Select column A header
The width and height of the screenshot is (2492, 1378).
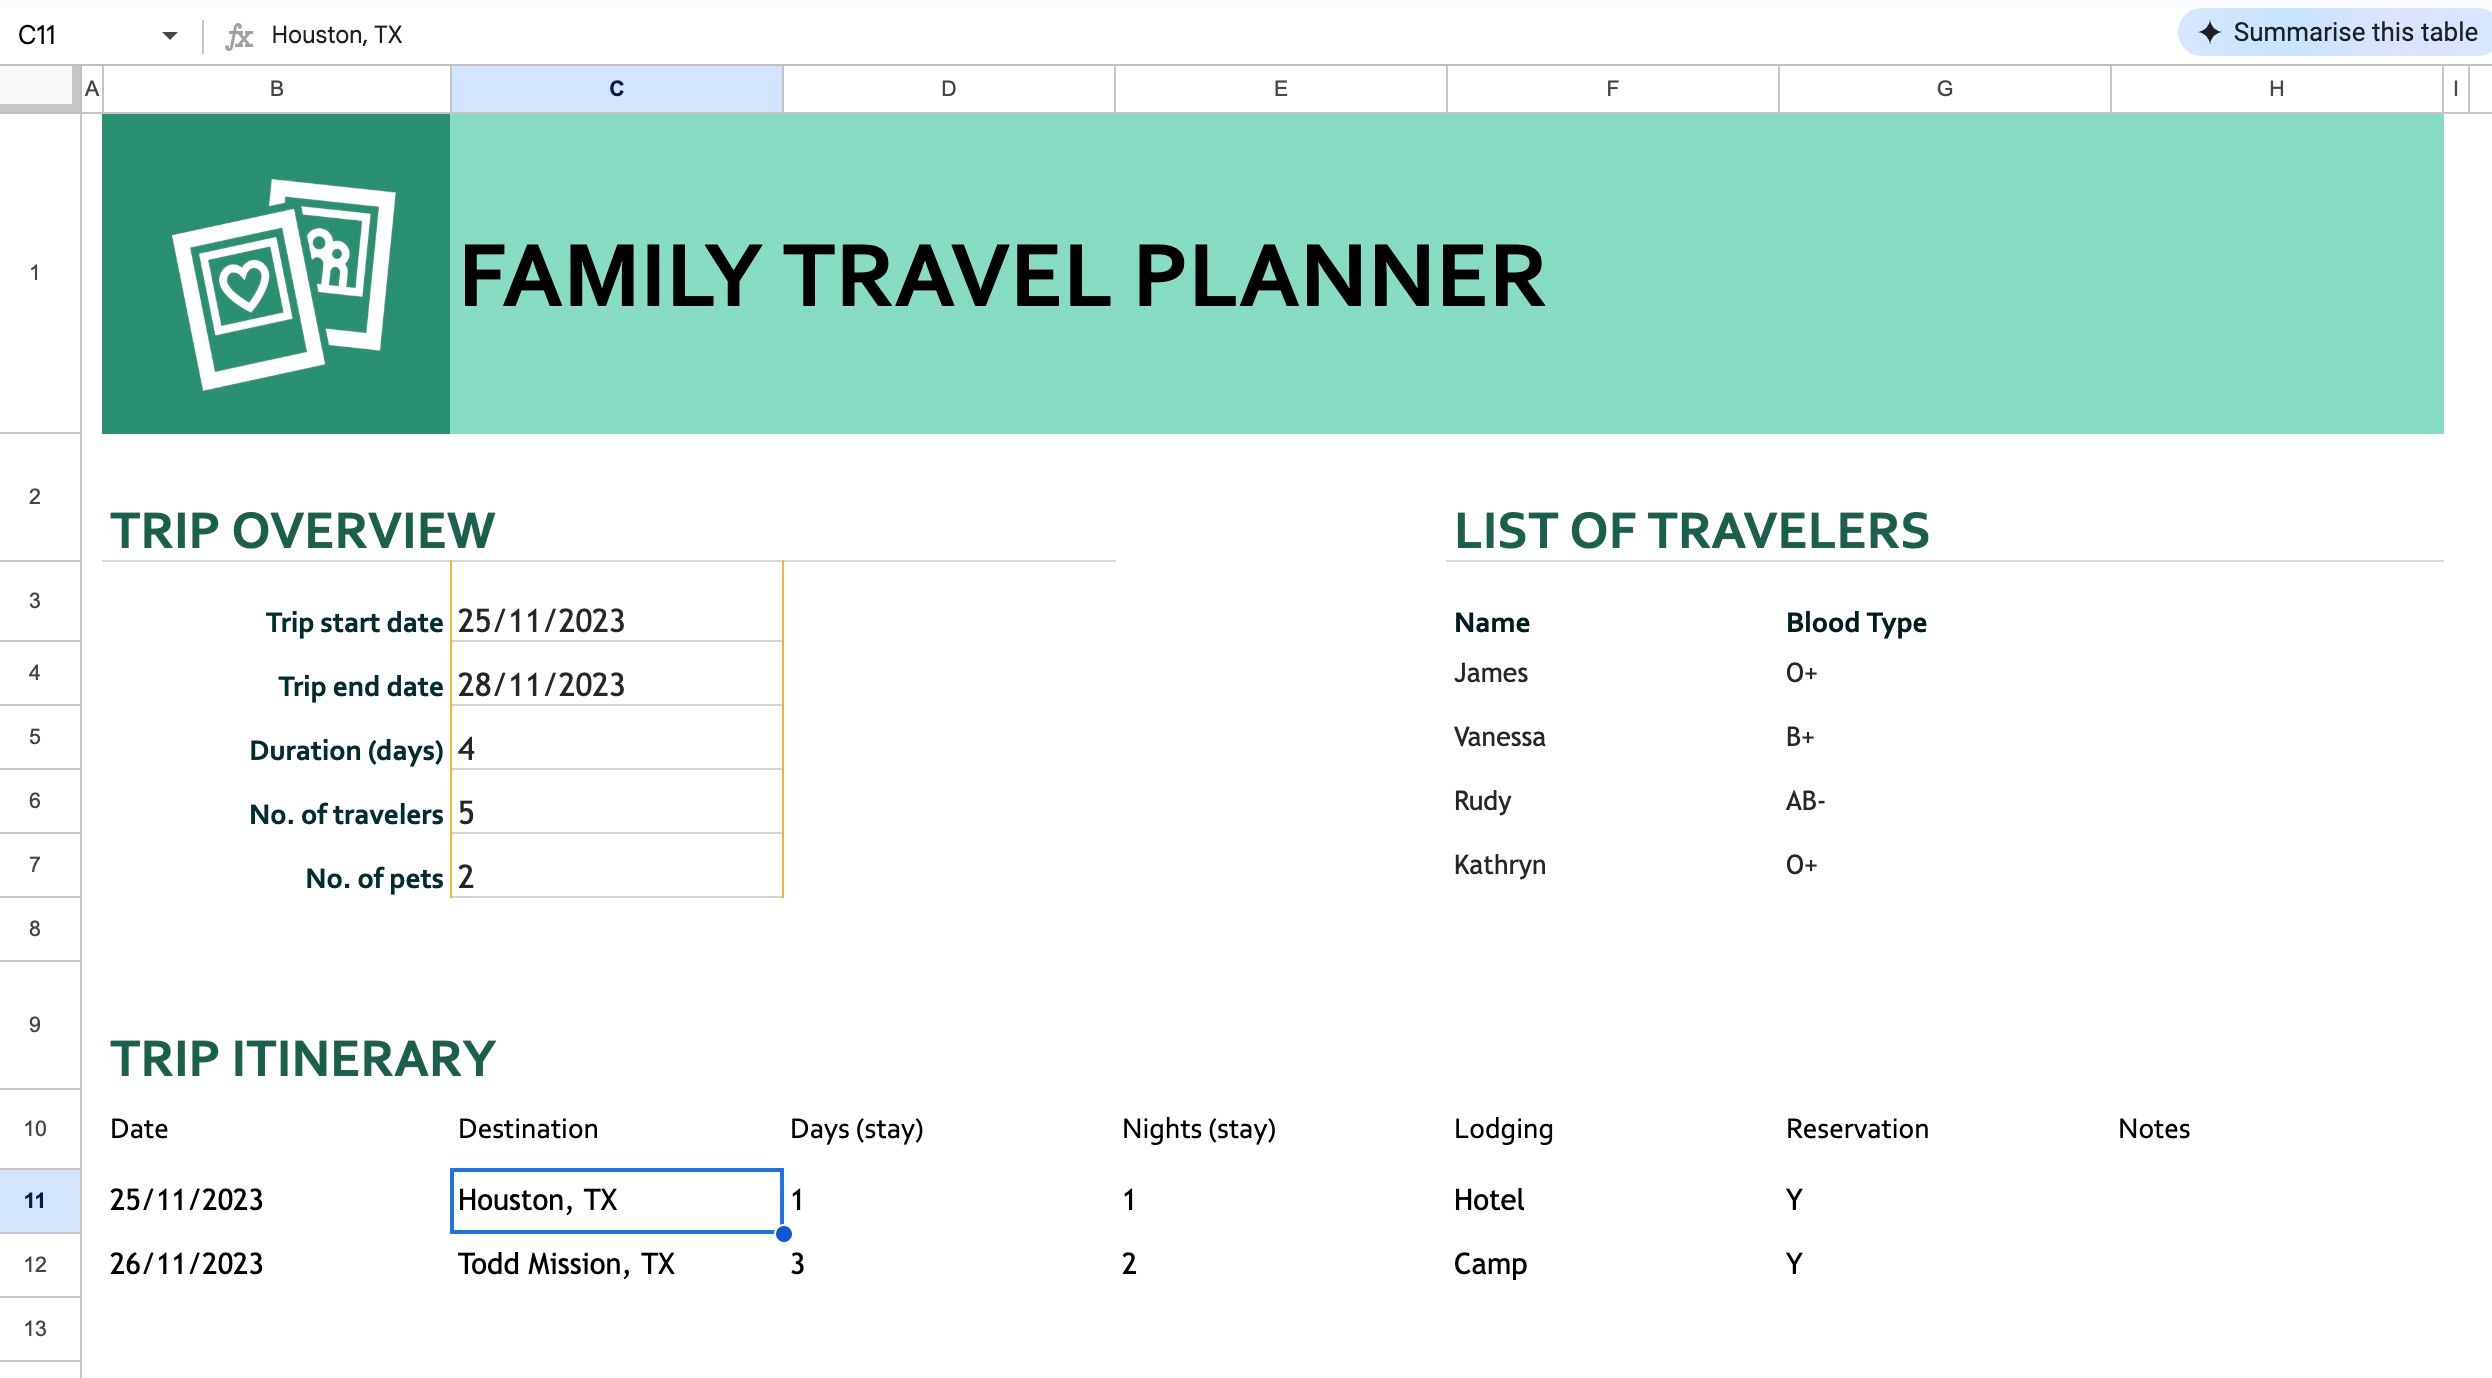[92, 89]
